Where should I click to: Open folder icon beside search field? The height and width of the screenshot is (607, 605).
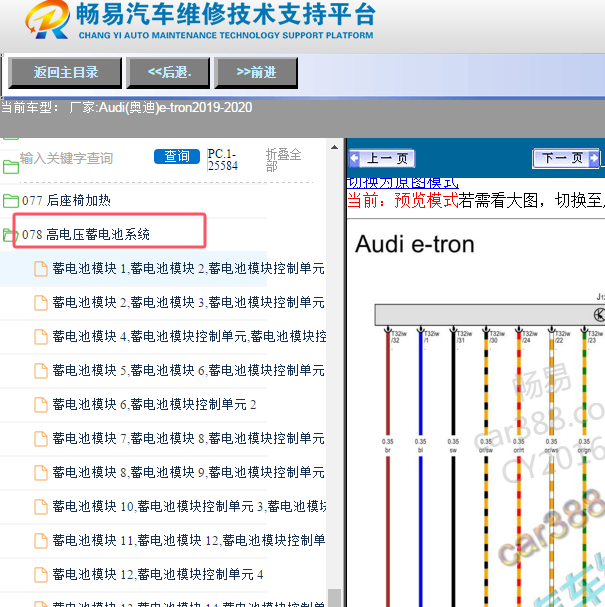11,167
